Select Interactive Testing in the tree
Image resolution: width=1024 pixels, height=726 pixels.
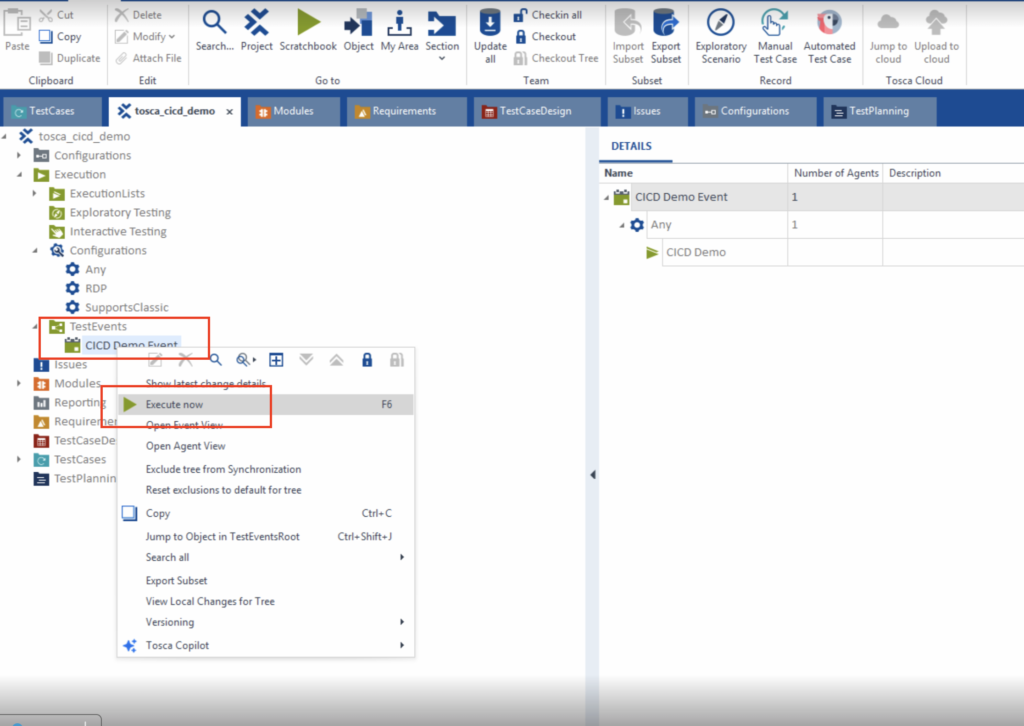[118, 231]
